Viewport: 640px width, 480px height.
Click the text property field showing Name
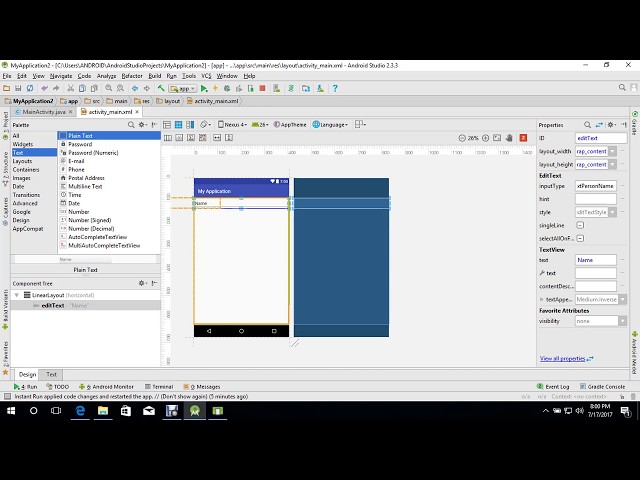(x=596, y=260)
